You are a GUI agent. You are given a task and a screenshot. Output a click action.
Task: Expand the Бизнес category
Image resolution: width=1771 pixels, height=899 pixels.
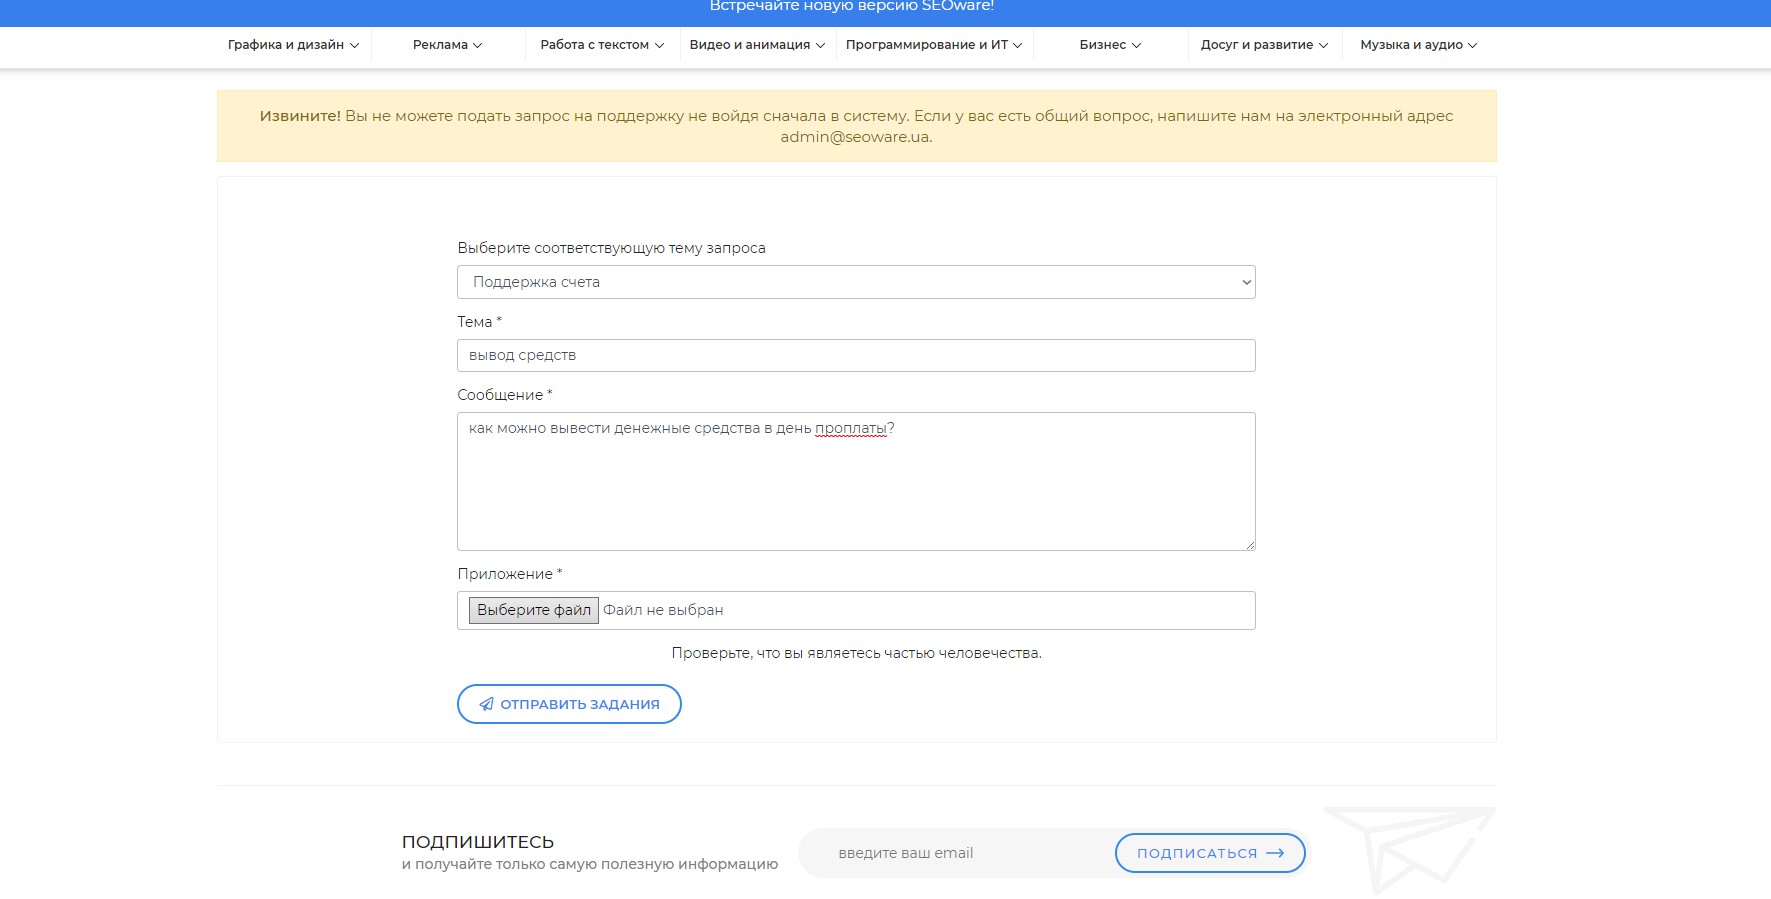[1110, 45]
